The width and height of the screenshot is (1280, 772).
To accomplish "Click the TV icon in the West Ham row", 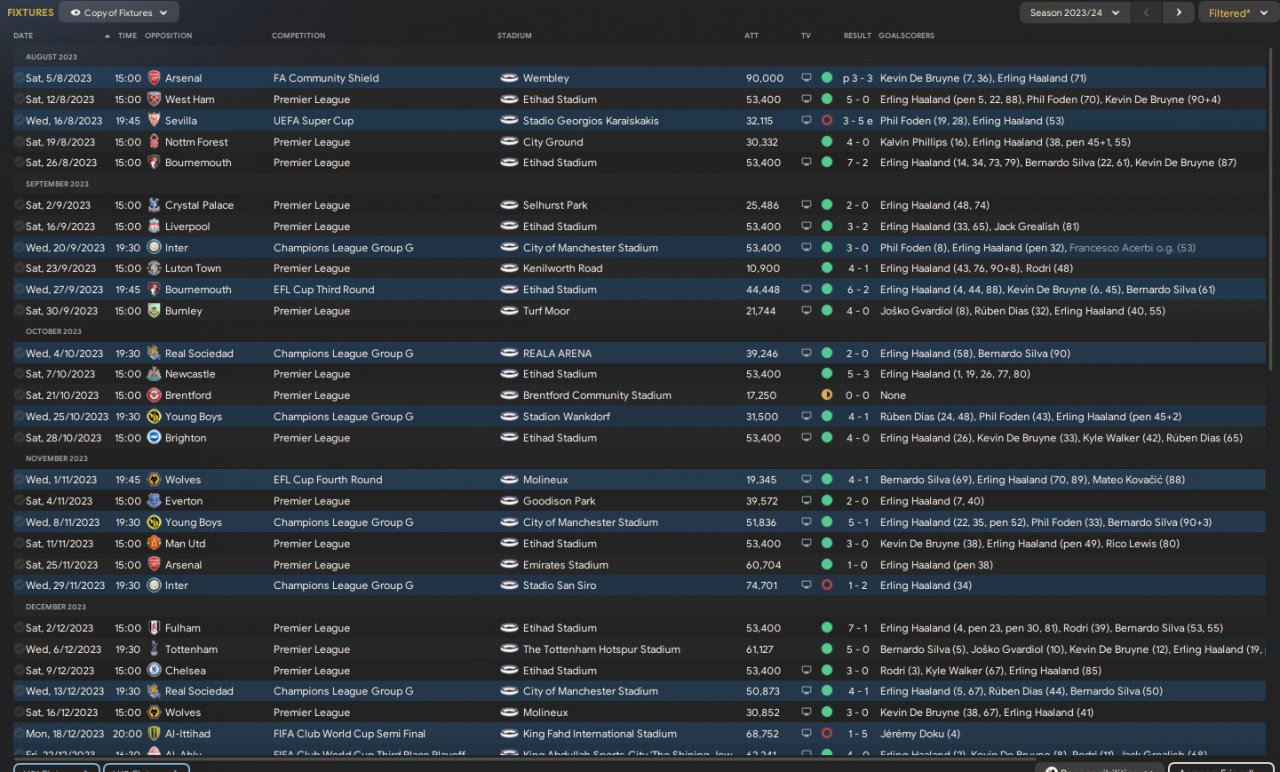I will [806, 99].
